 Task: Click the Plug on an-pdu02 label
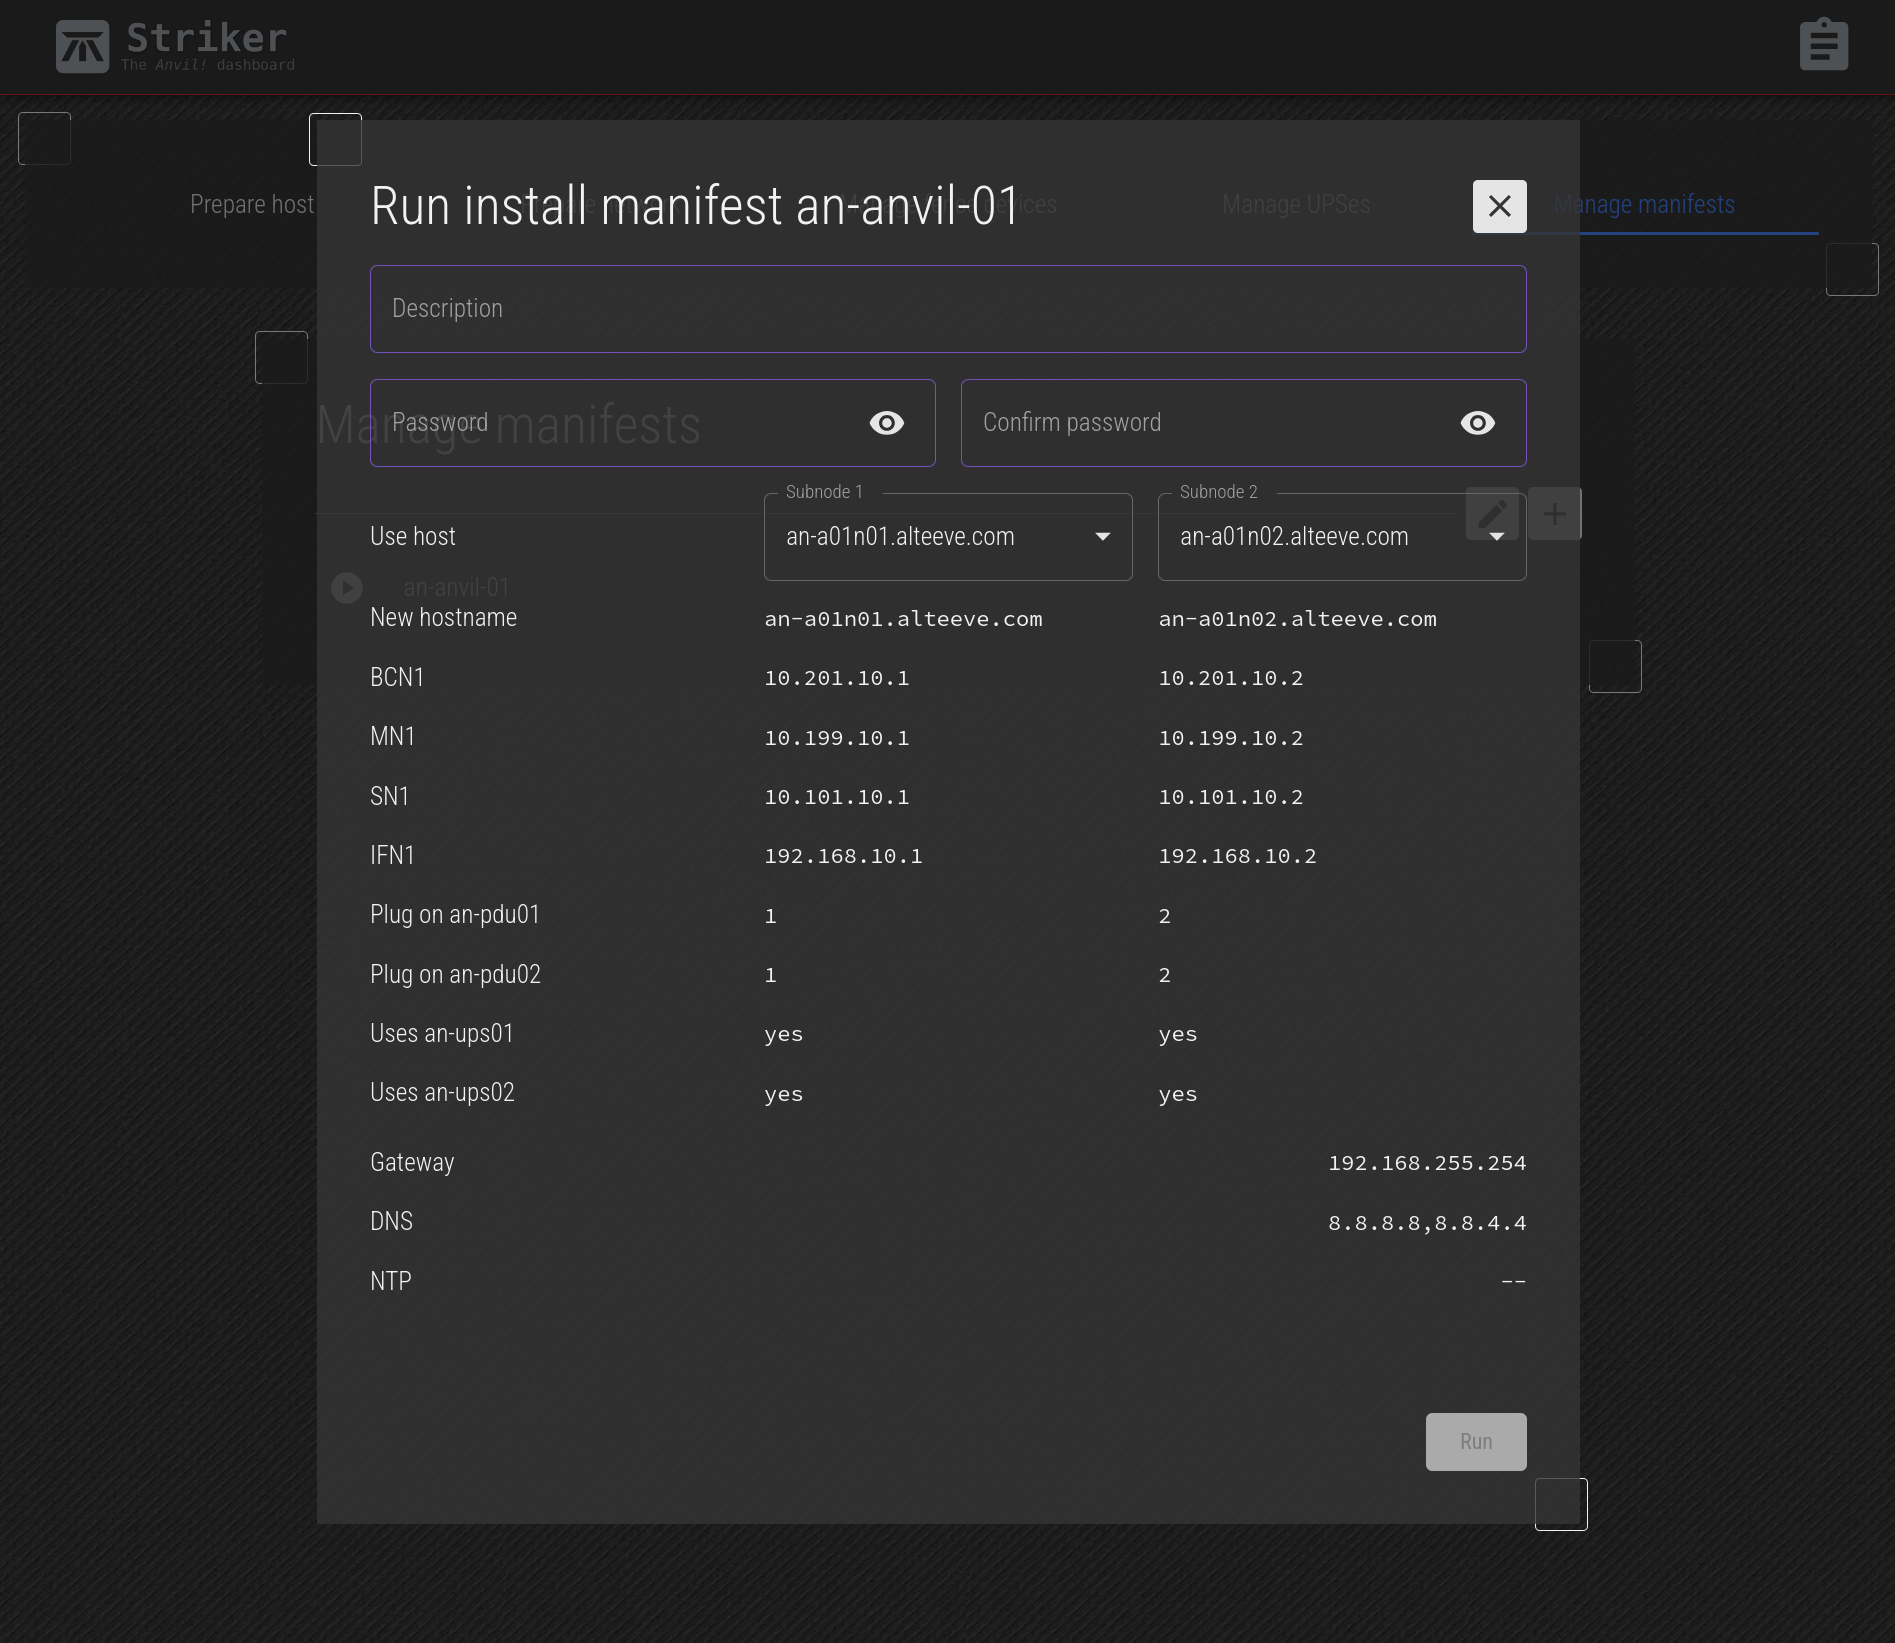pos(455,975)
